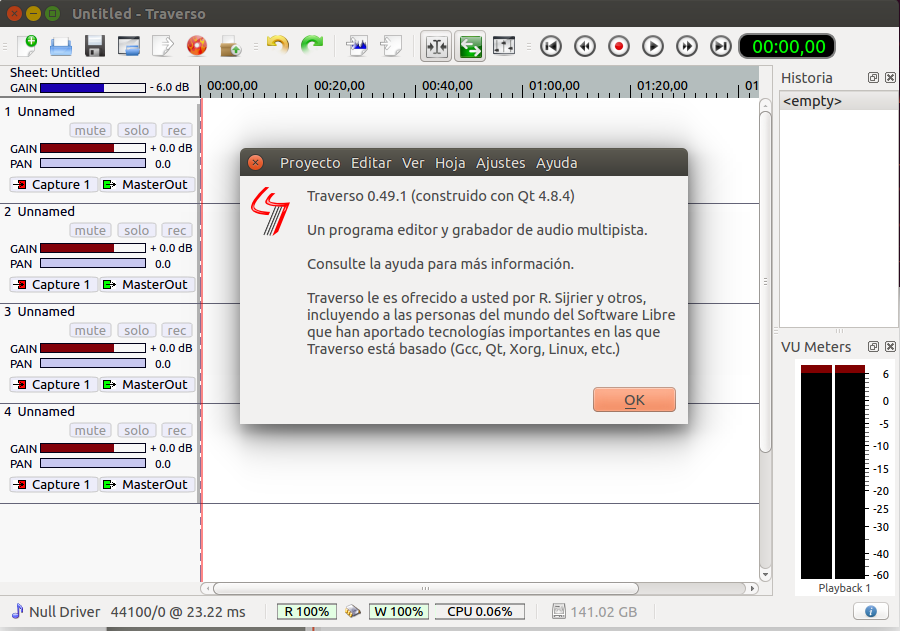Viewport: 900px width, 631px height.
Task: Solo track 1 Unnamed
Action: click(x=137, y=130)
